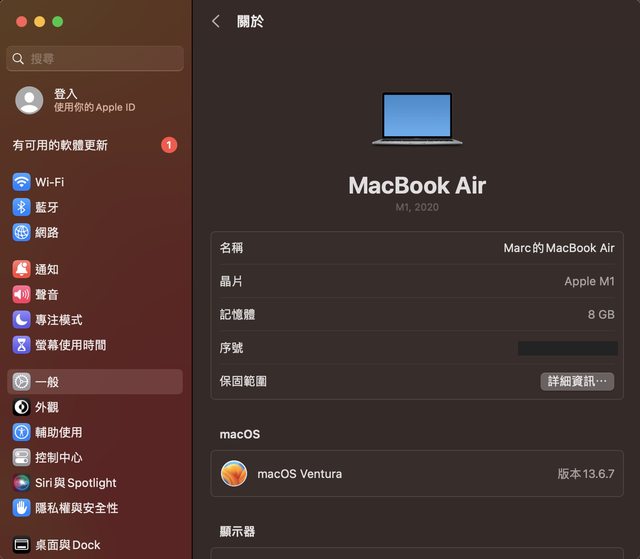Click the 記憶體 memory label
The height and width of the screenshot is (559, 640).
pos(237,315)
